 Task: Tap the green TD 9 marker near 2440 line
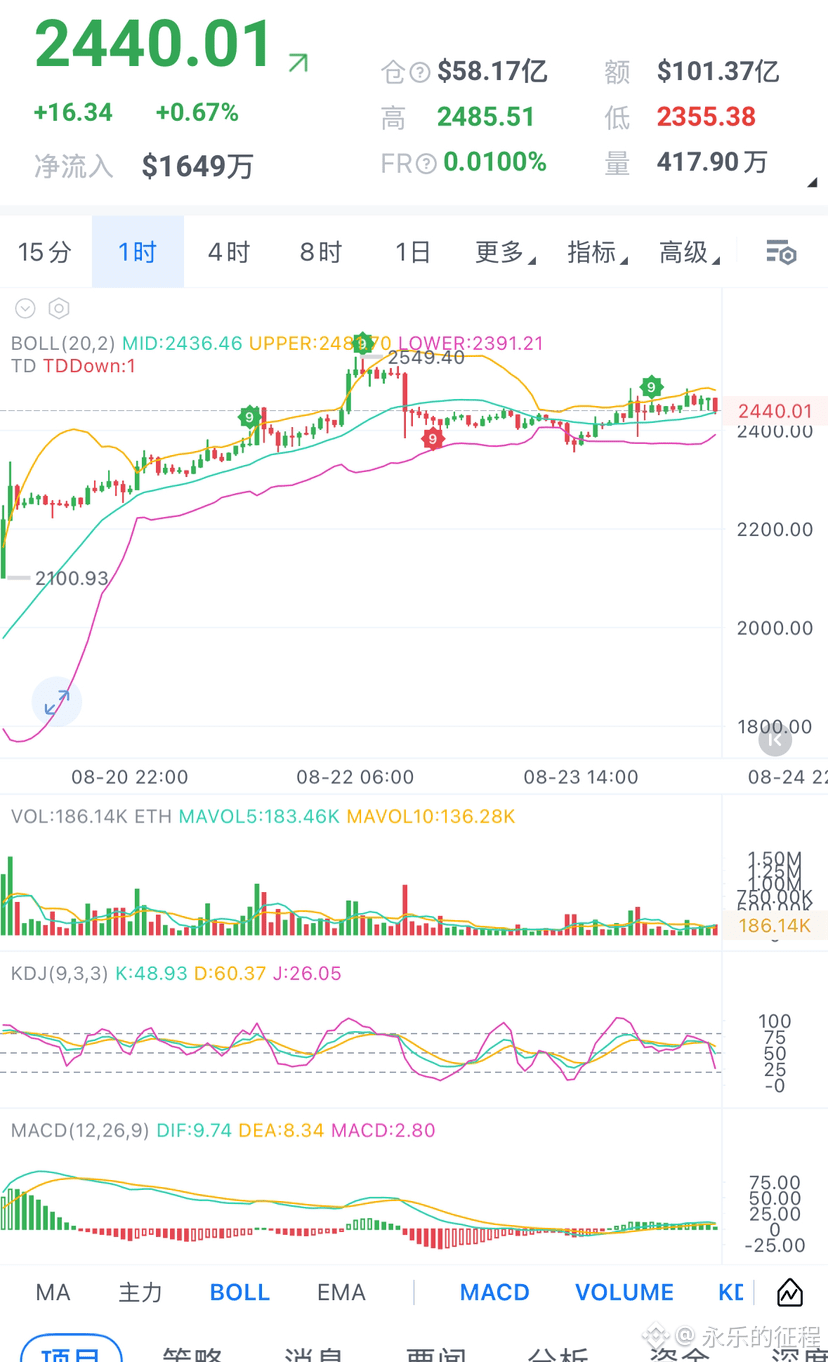(x=249, y=417)
